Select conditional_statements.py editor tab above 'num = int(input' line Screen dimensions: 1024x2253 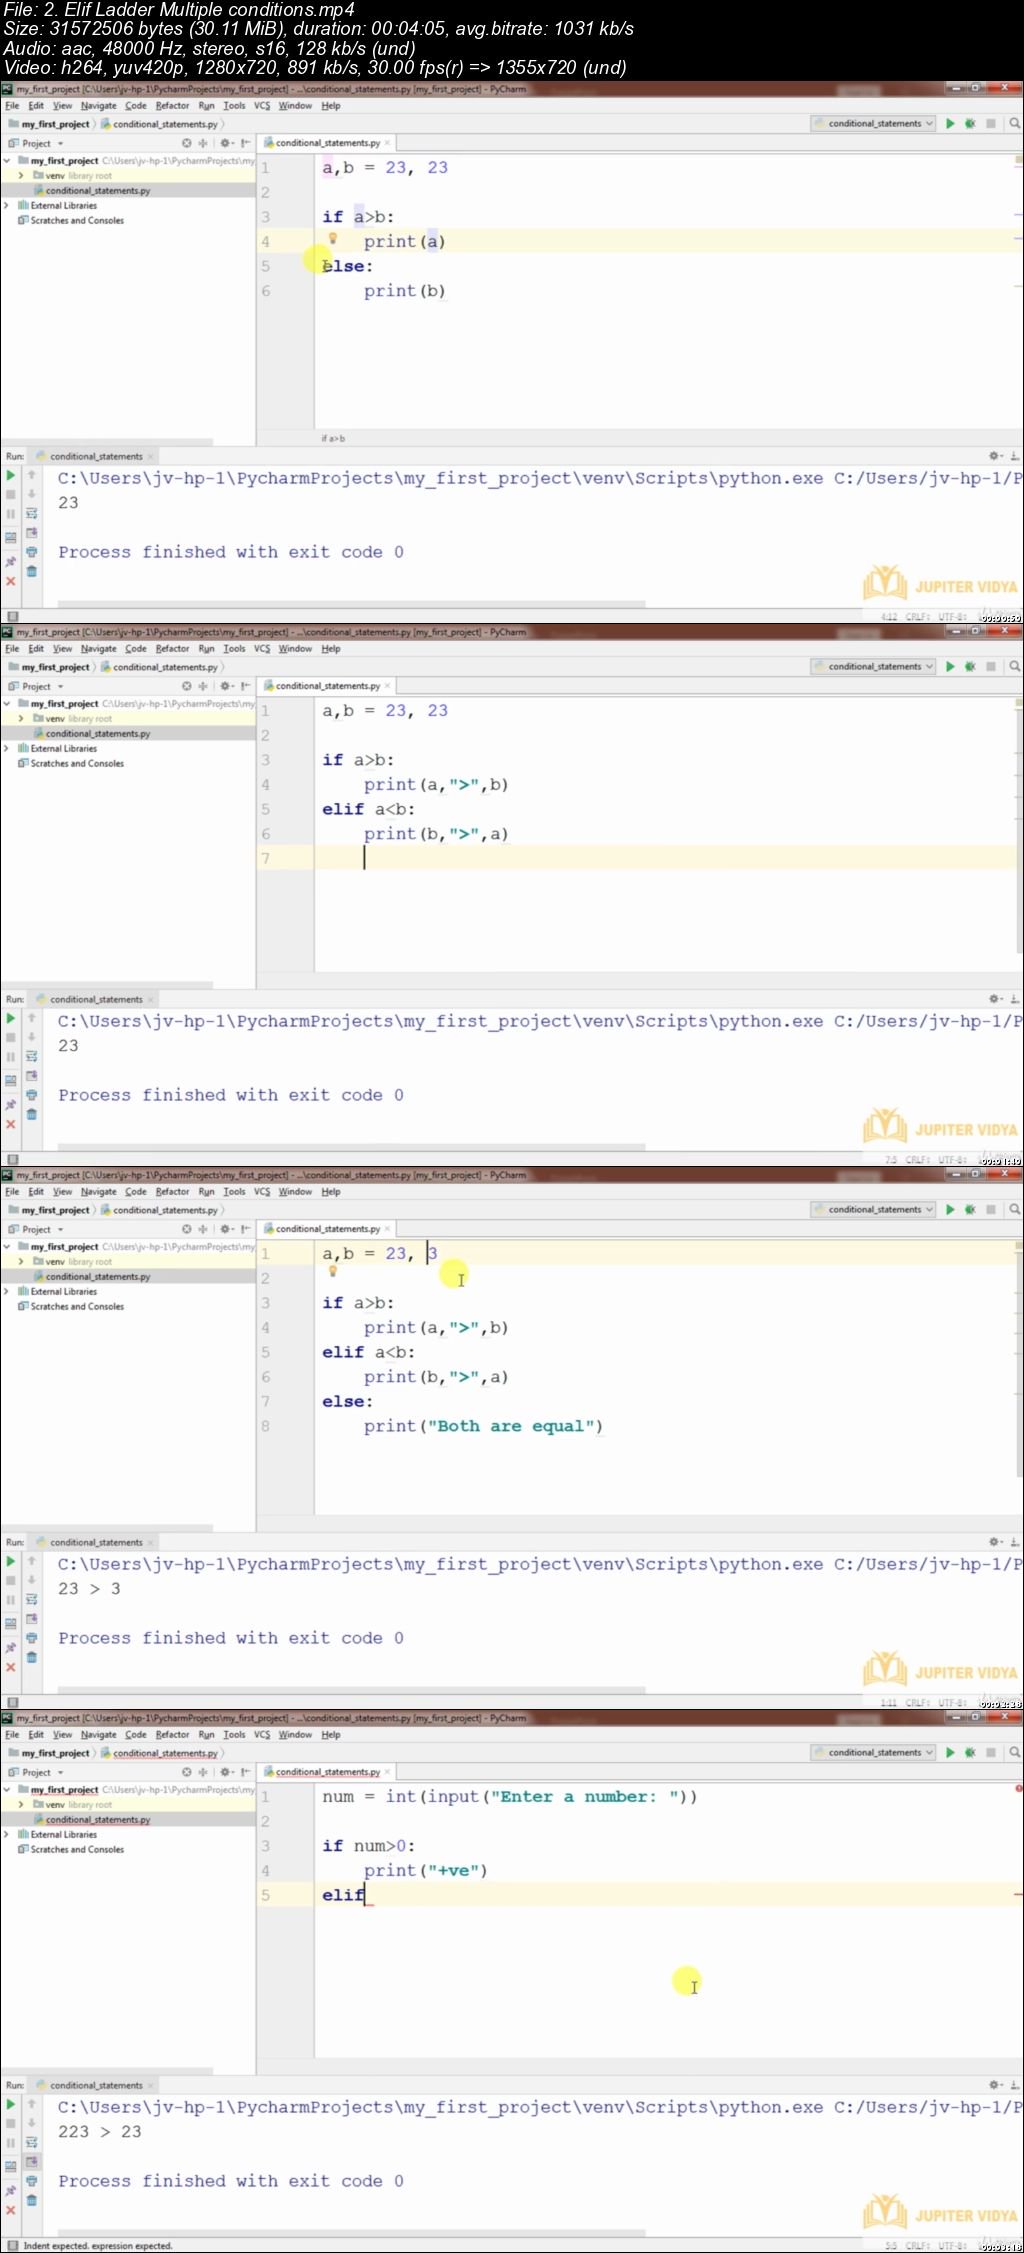point(327,1772)
